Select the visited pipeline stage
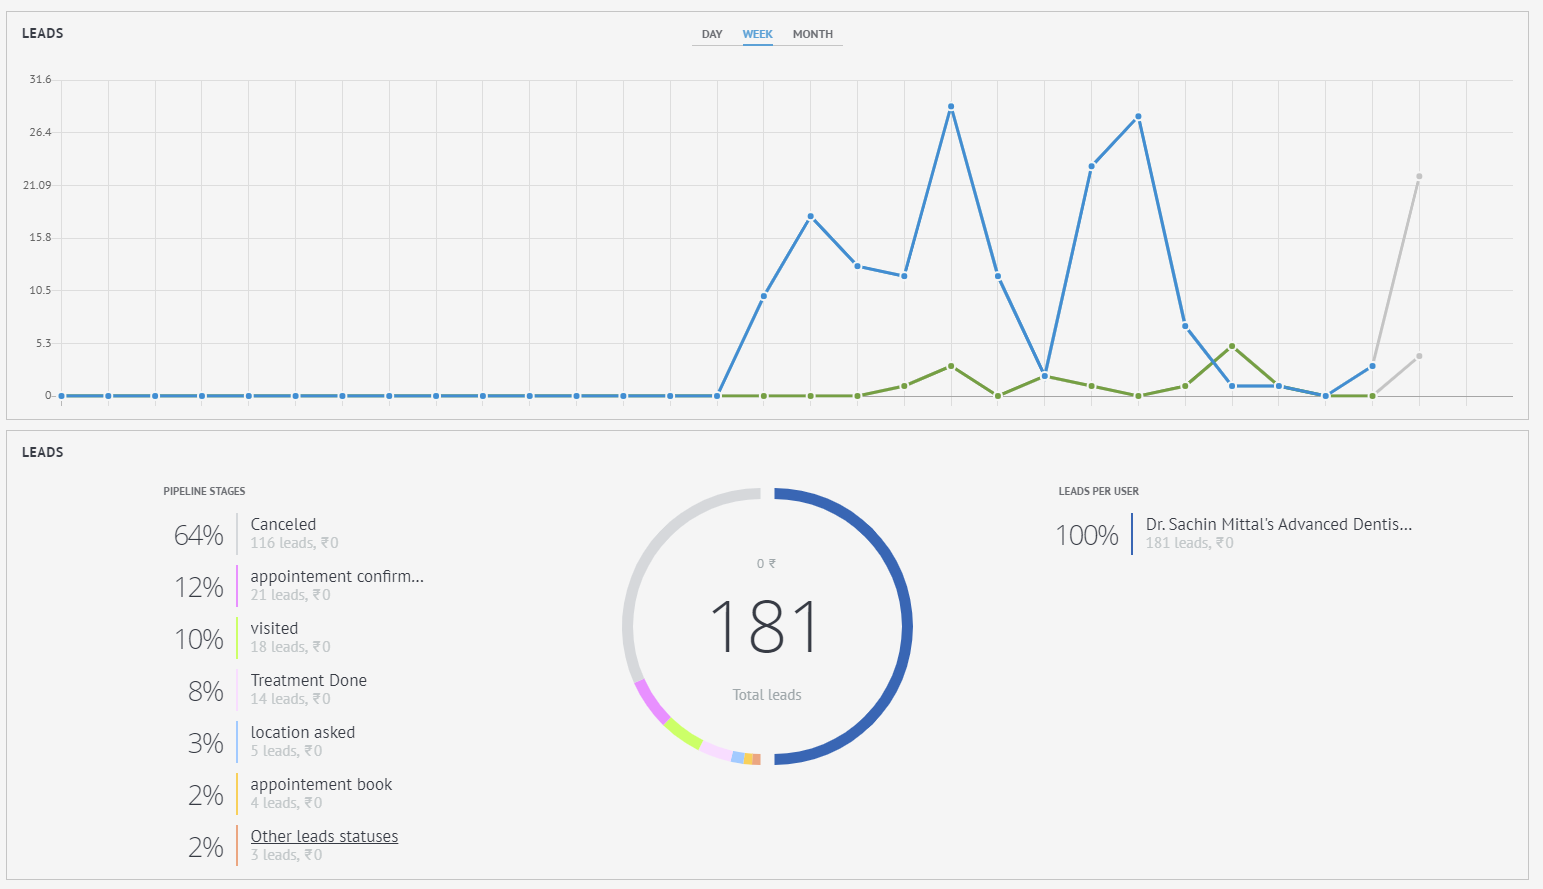This screenshot has width=1543, height=889. pyautogui.click(x=274, y=628)
